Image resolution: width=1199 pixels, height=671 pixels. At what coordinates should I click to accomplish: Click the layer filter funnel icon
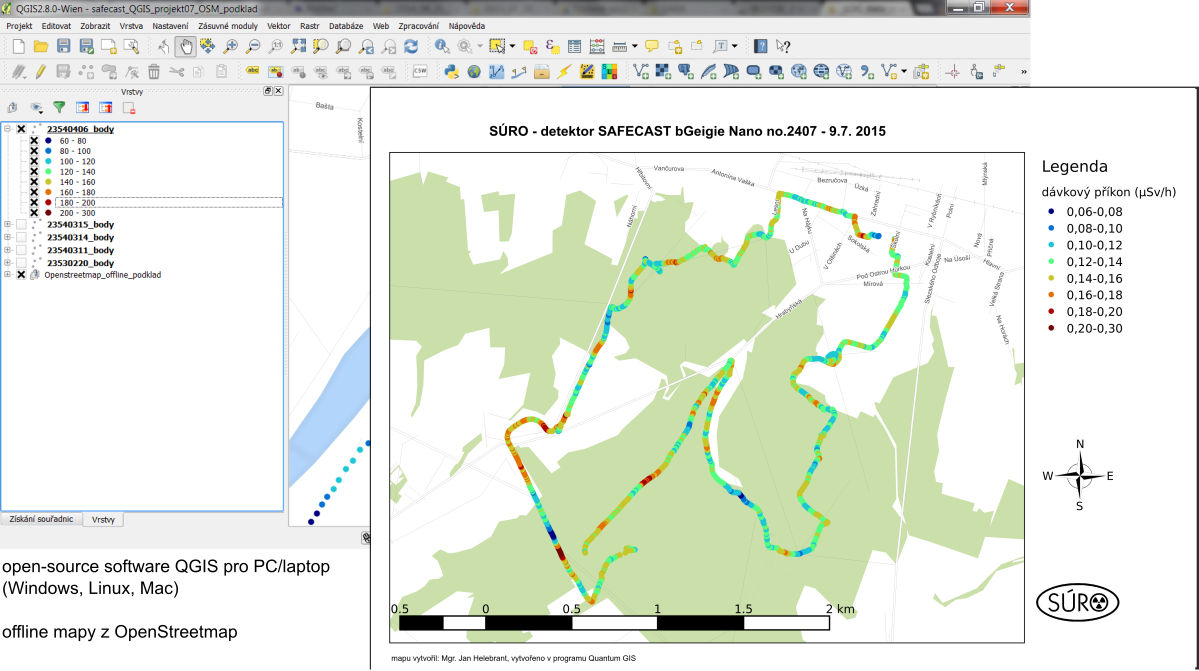59,108
